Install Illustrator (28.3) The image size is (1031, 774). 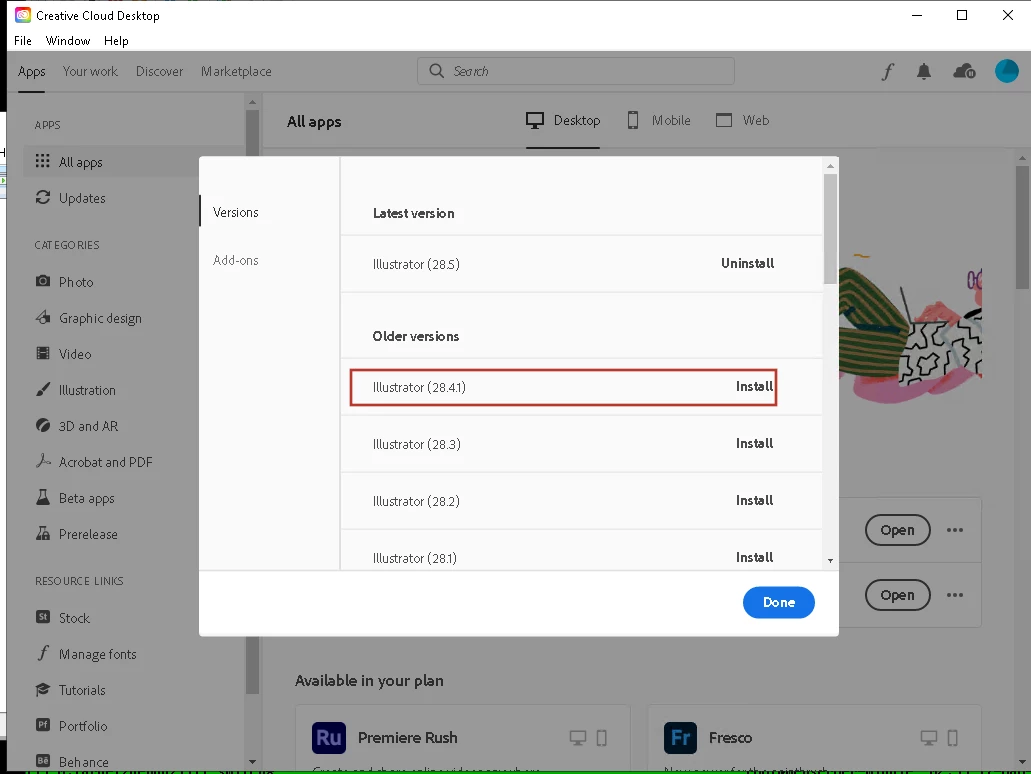pyautogui.click(x=754, y=443)
